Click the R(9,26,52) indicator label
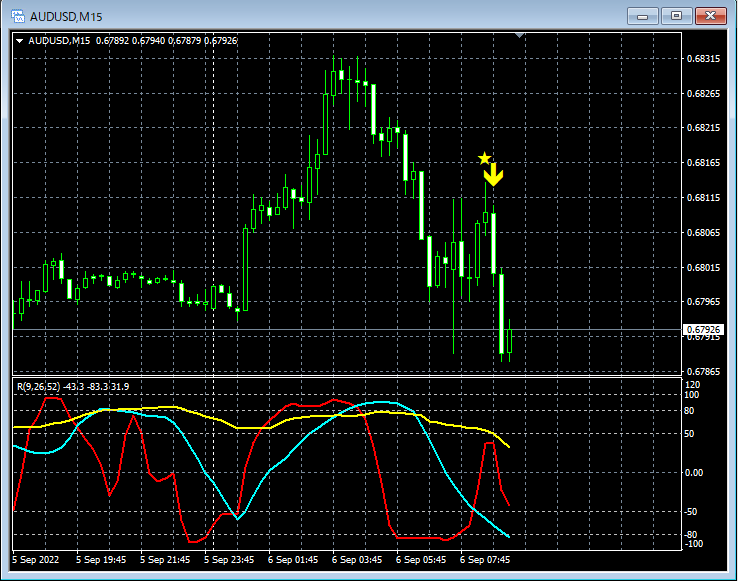 (39, 387)
